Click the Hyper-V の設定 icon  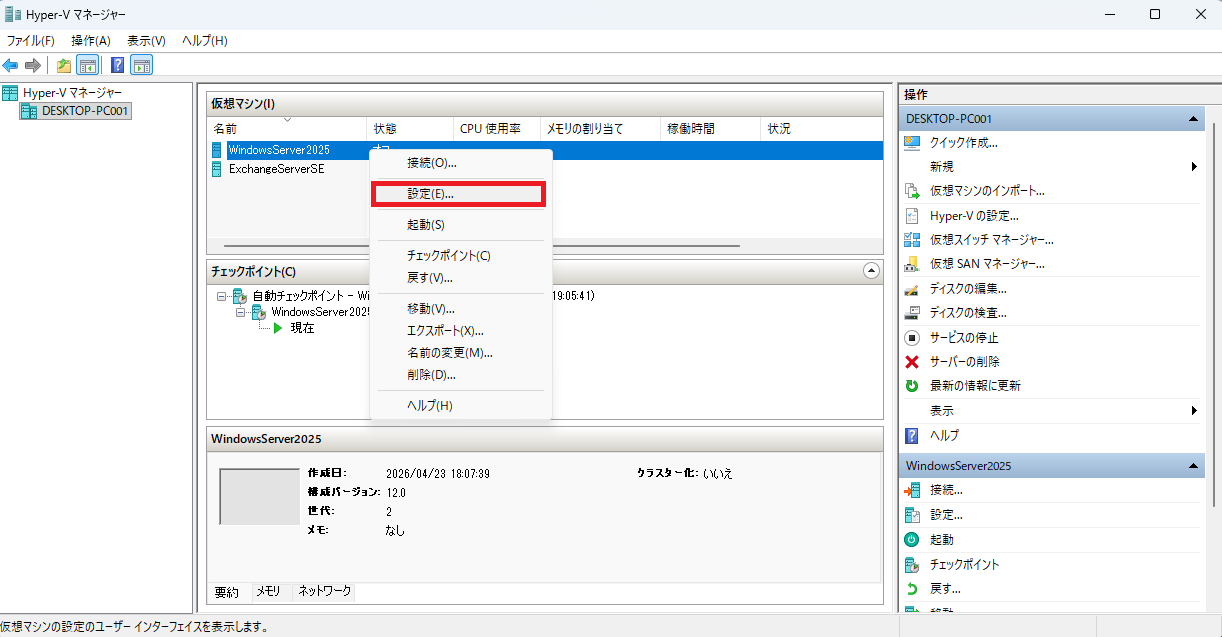tap(911, 215)
